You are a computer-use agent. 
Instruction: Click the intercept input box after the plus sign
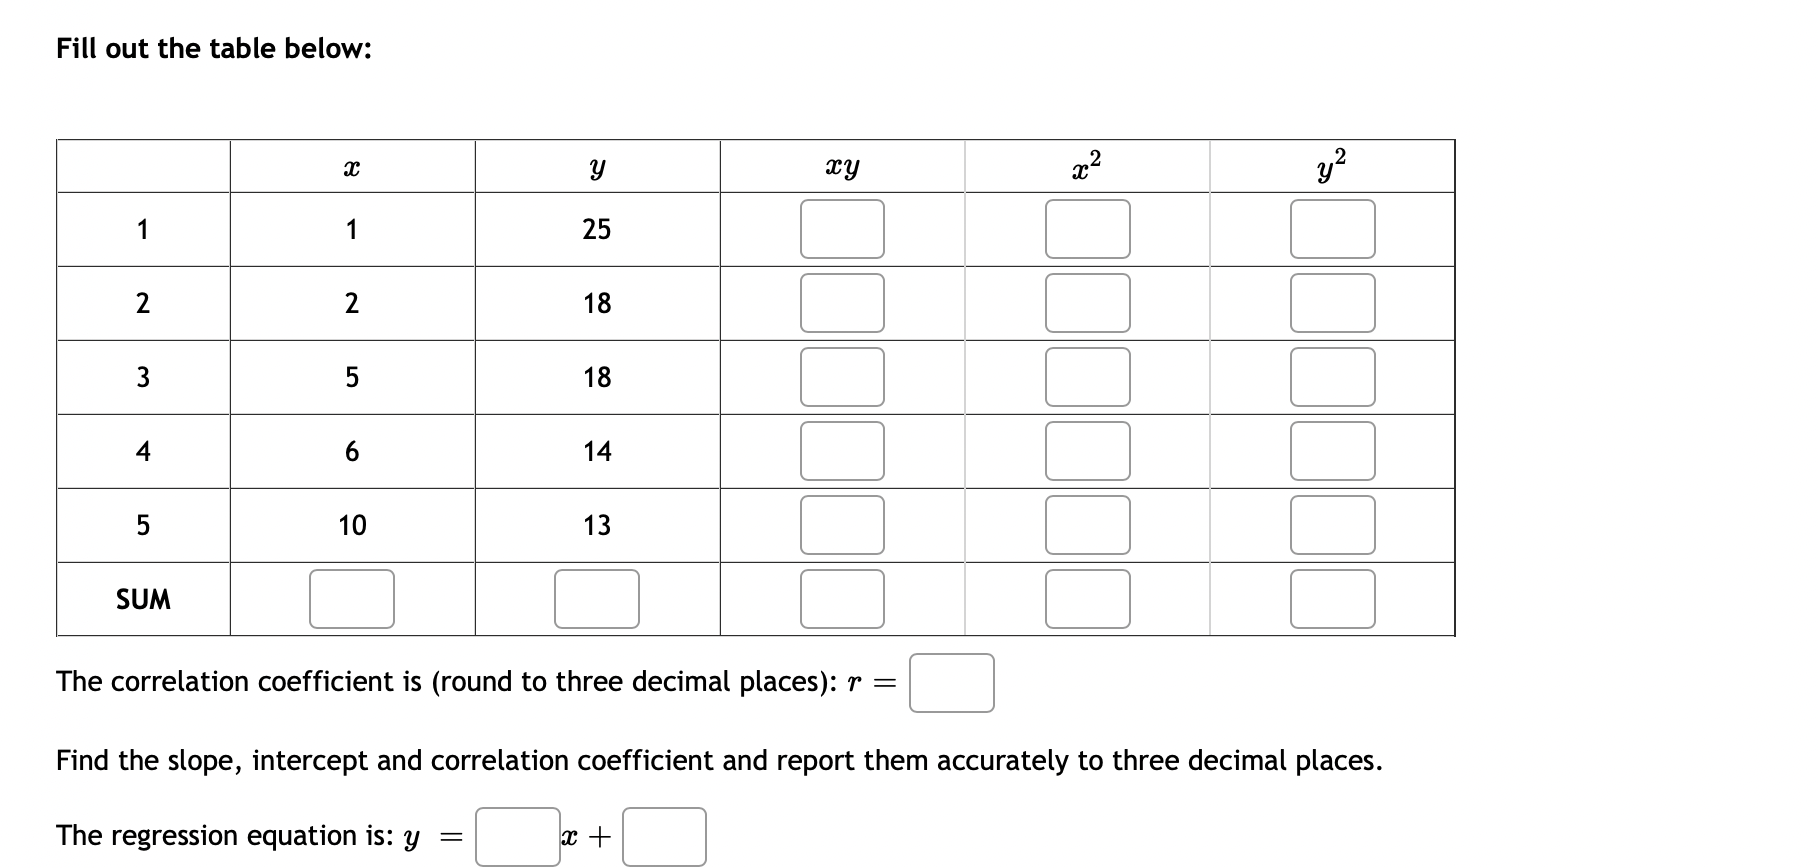(663, 835)
